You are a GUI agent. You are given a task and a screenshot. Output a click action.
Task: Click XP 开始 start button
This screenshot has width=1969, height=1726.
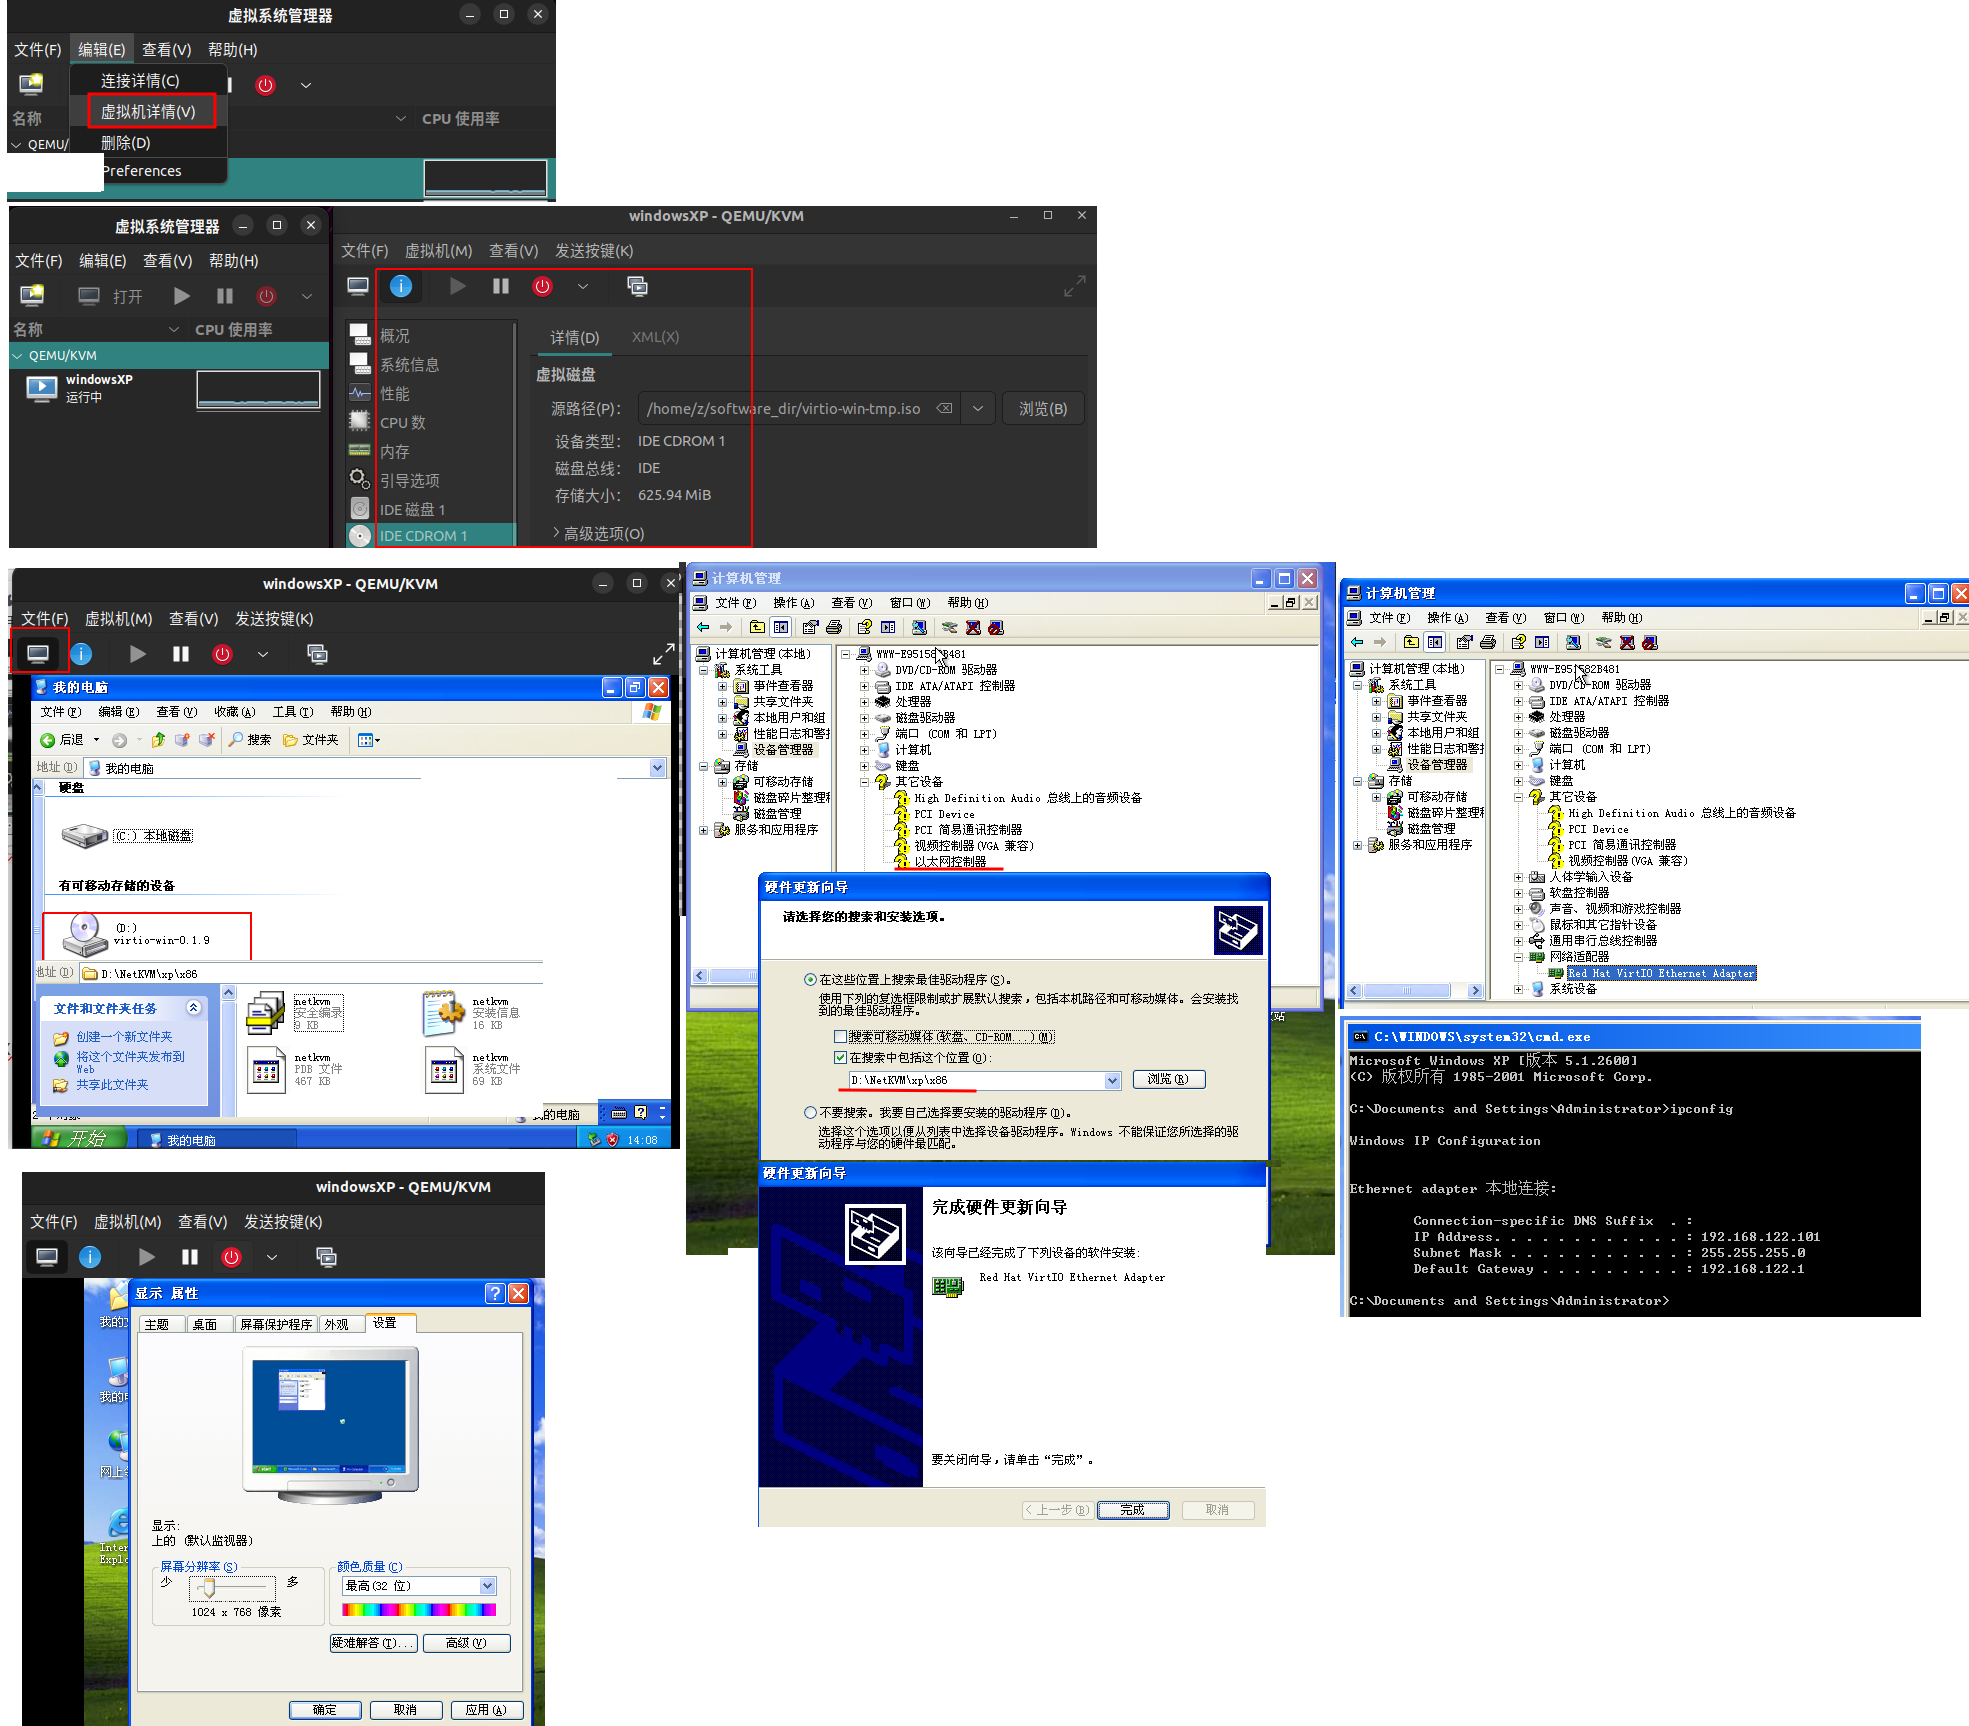[80, 1139]
